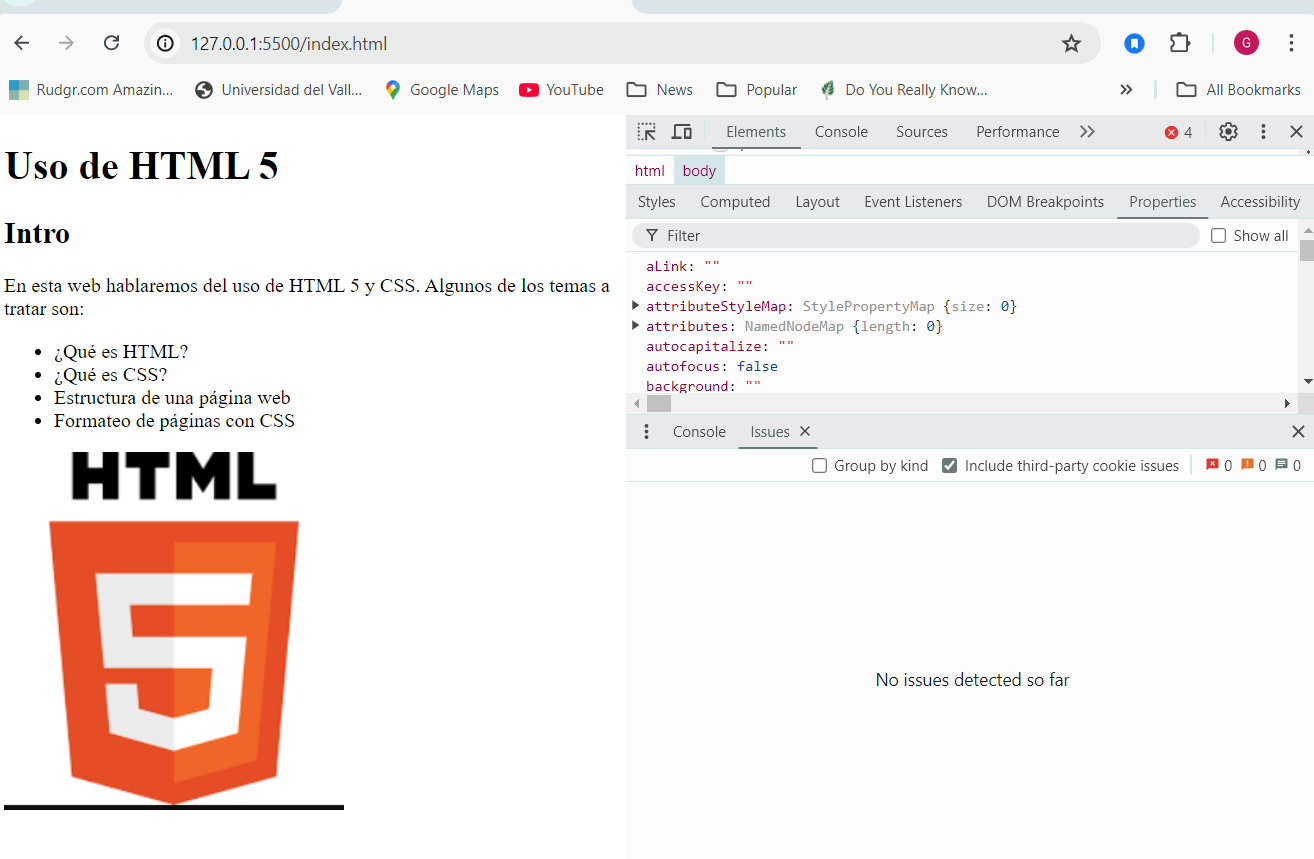Click vertical scrollbar down arrow in properties

[x=1306, y=382]
